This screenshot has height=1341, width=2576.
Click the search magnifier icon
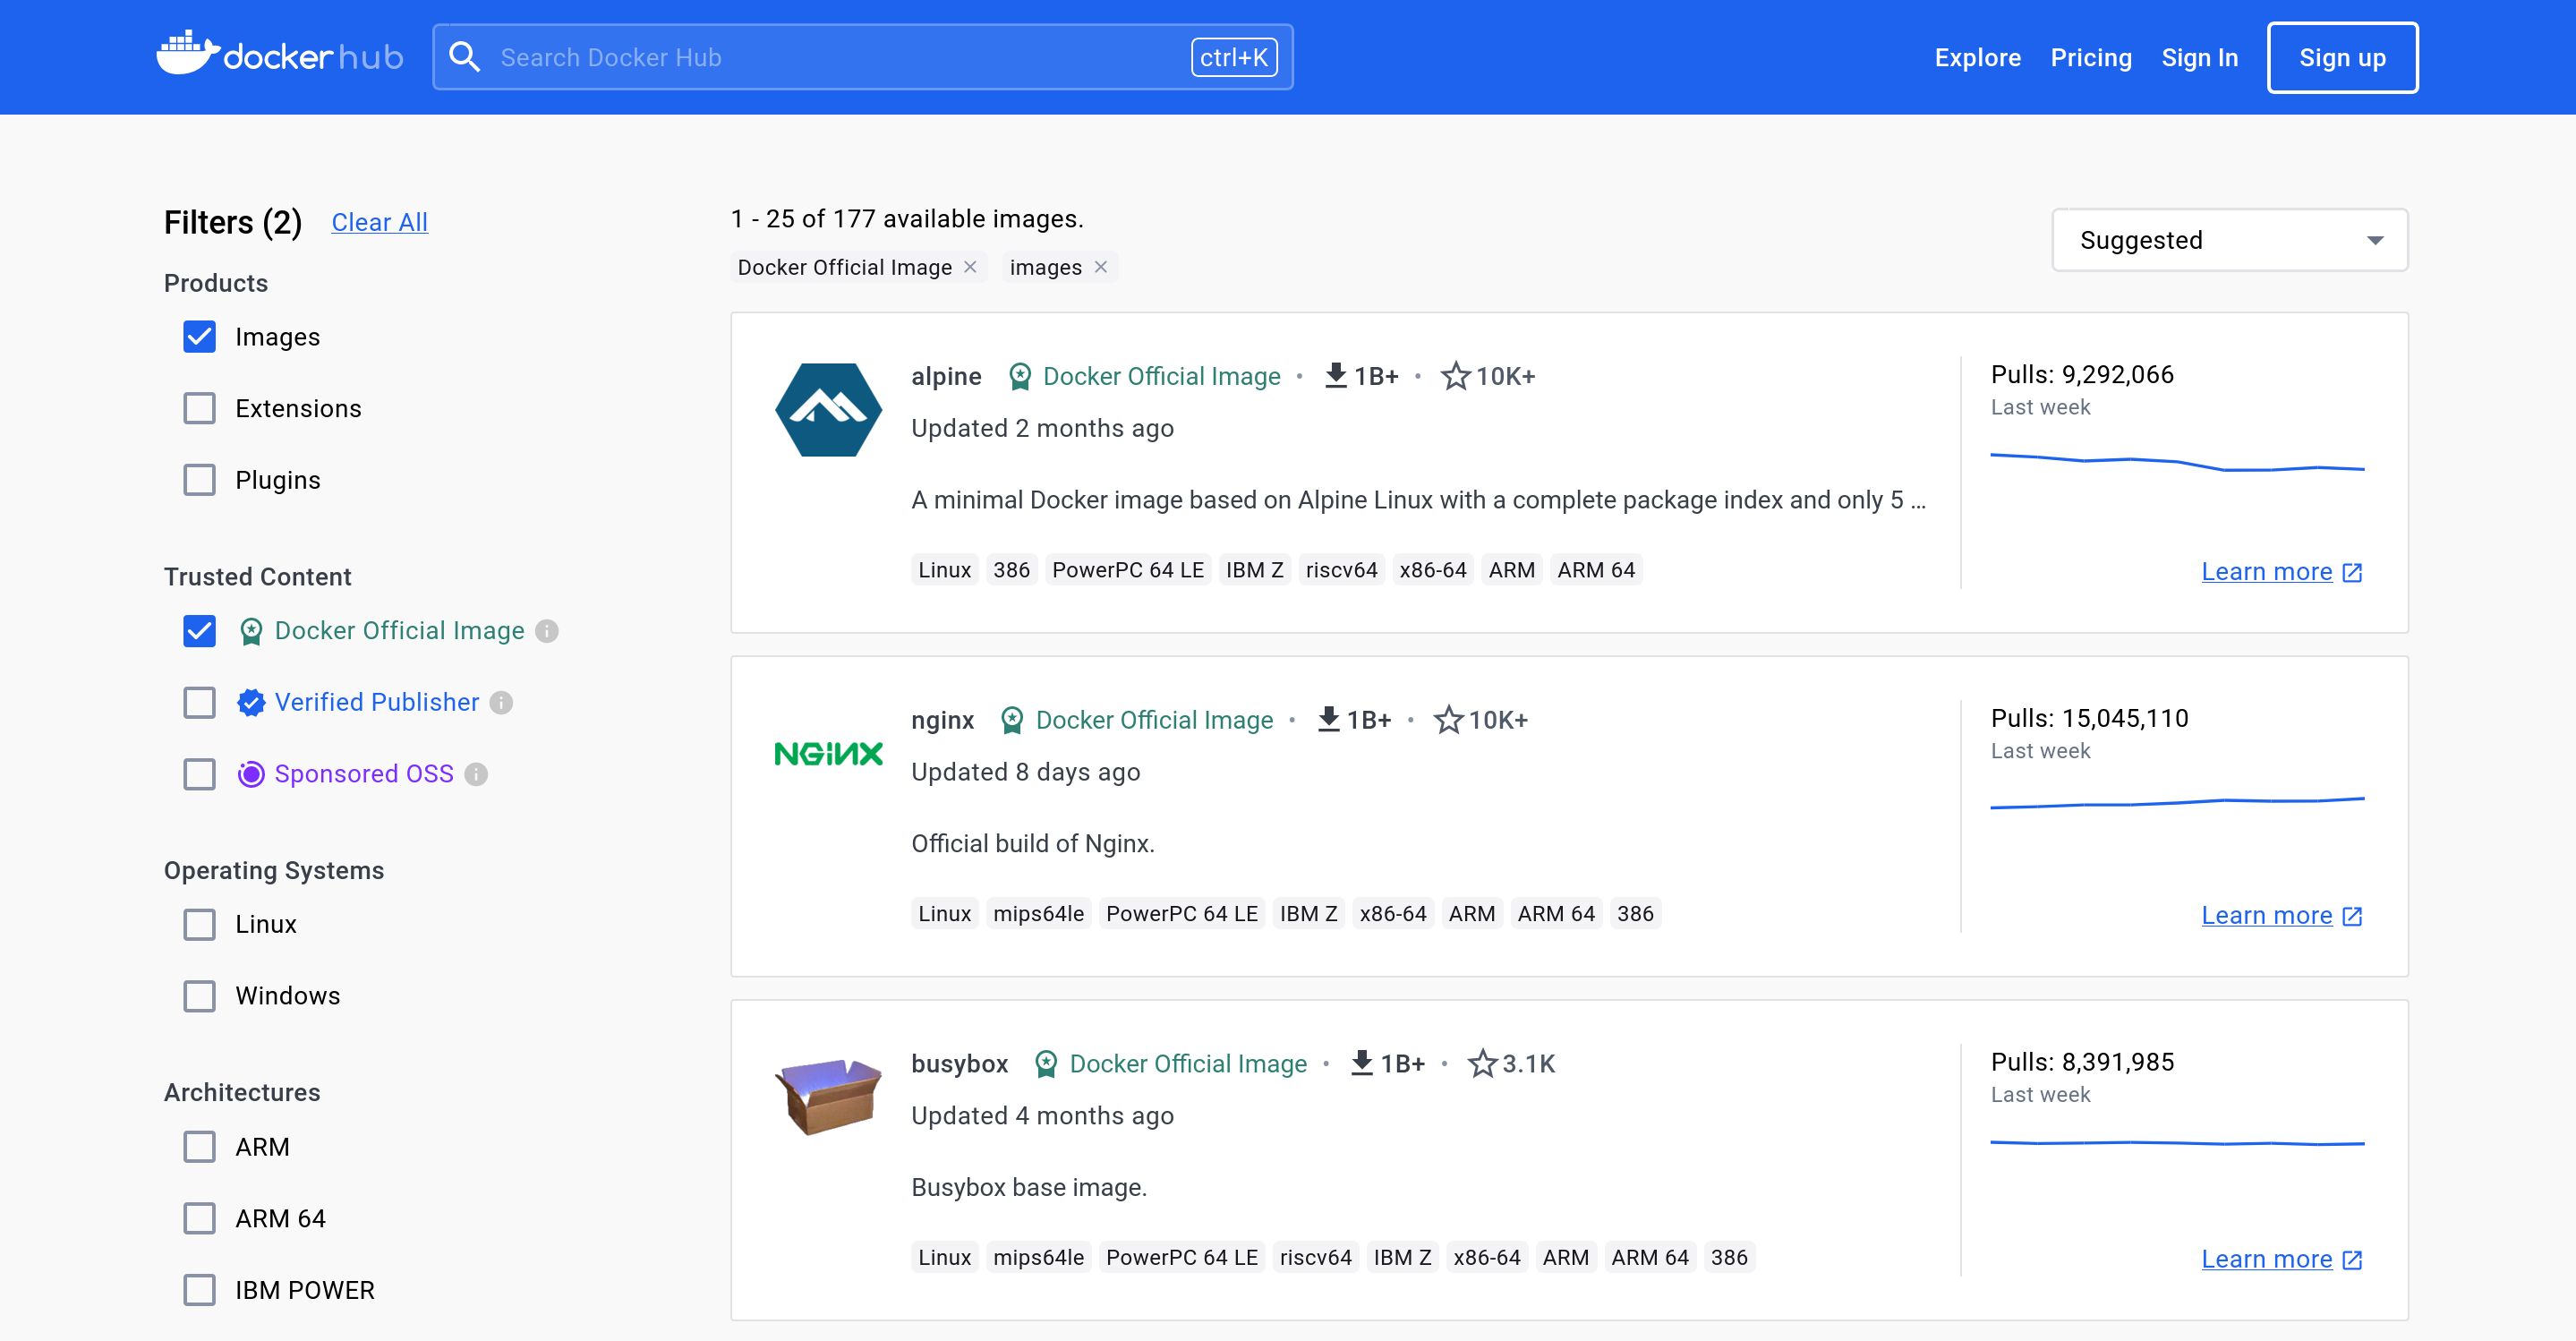coord(464,57)
